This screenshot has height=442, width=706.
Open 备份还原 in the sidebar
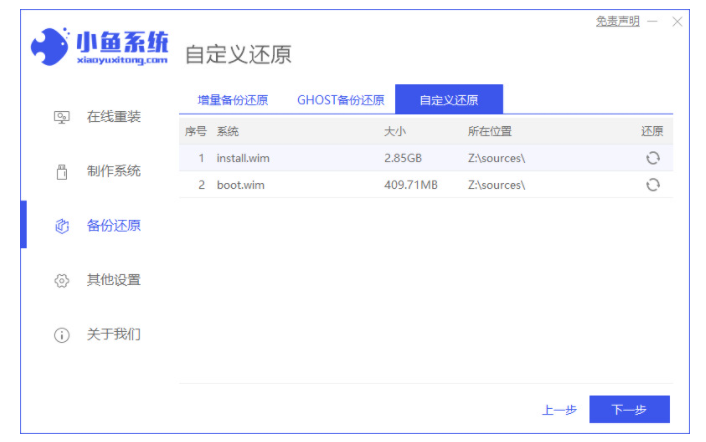[114, 226]
